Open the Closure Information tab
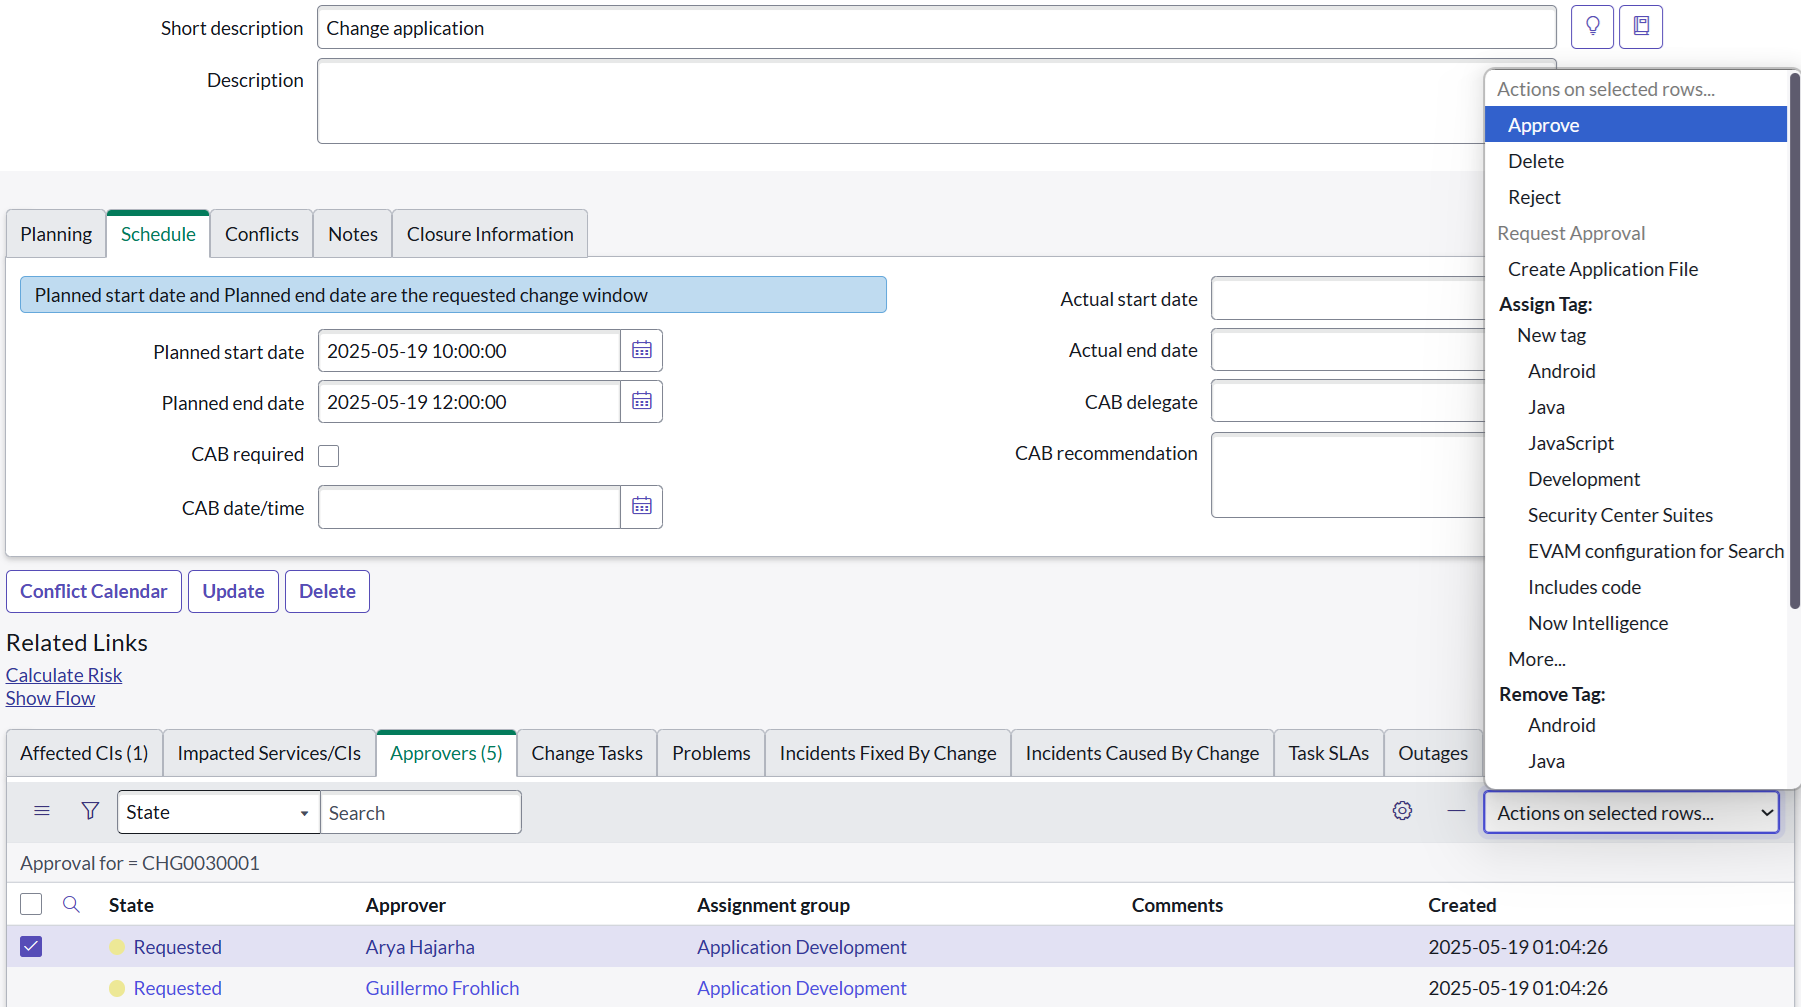This screenshot has width=1801, height=1007. tap(490, 234)
